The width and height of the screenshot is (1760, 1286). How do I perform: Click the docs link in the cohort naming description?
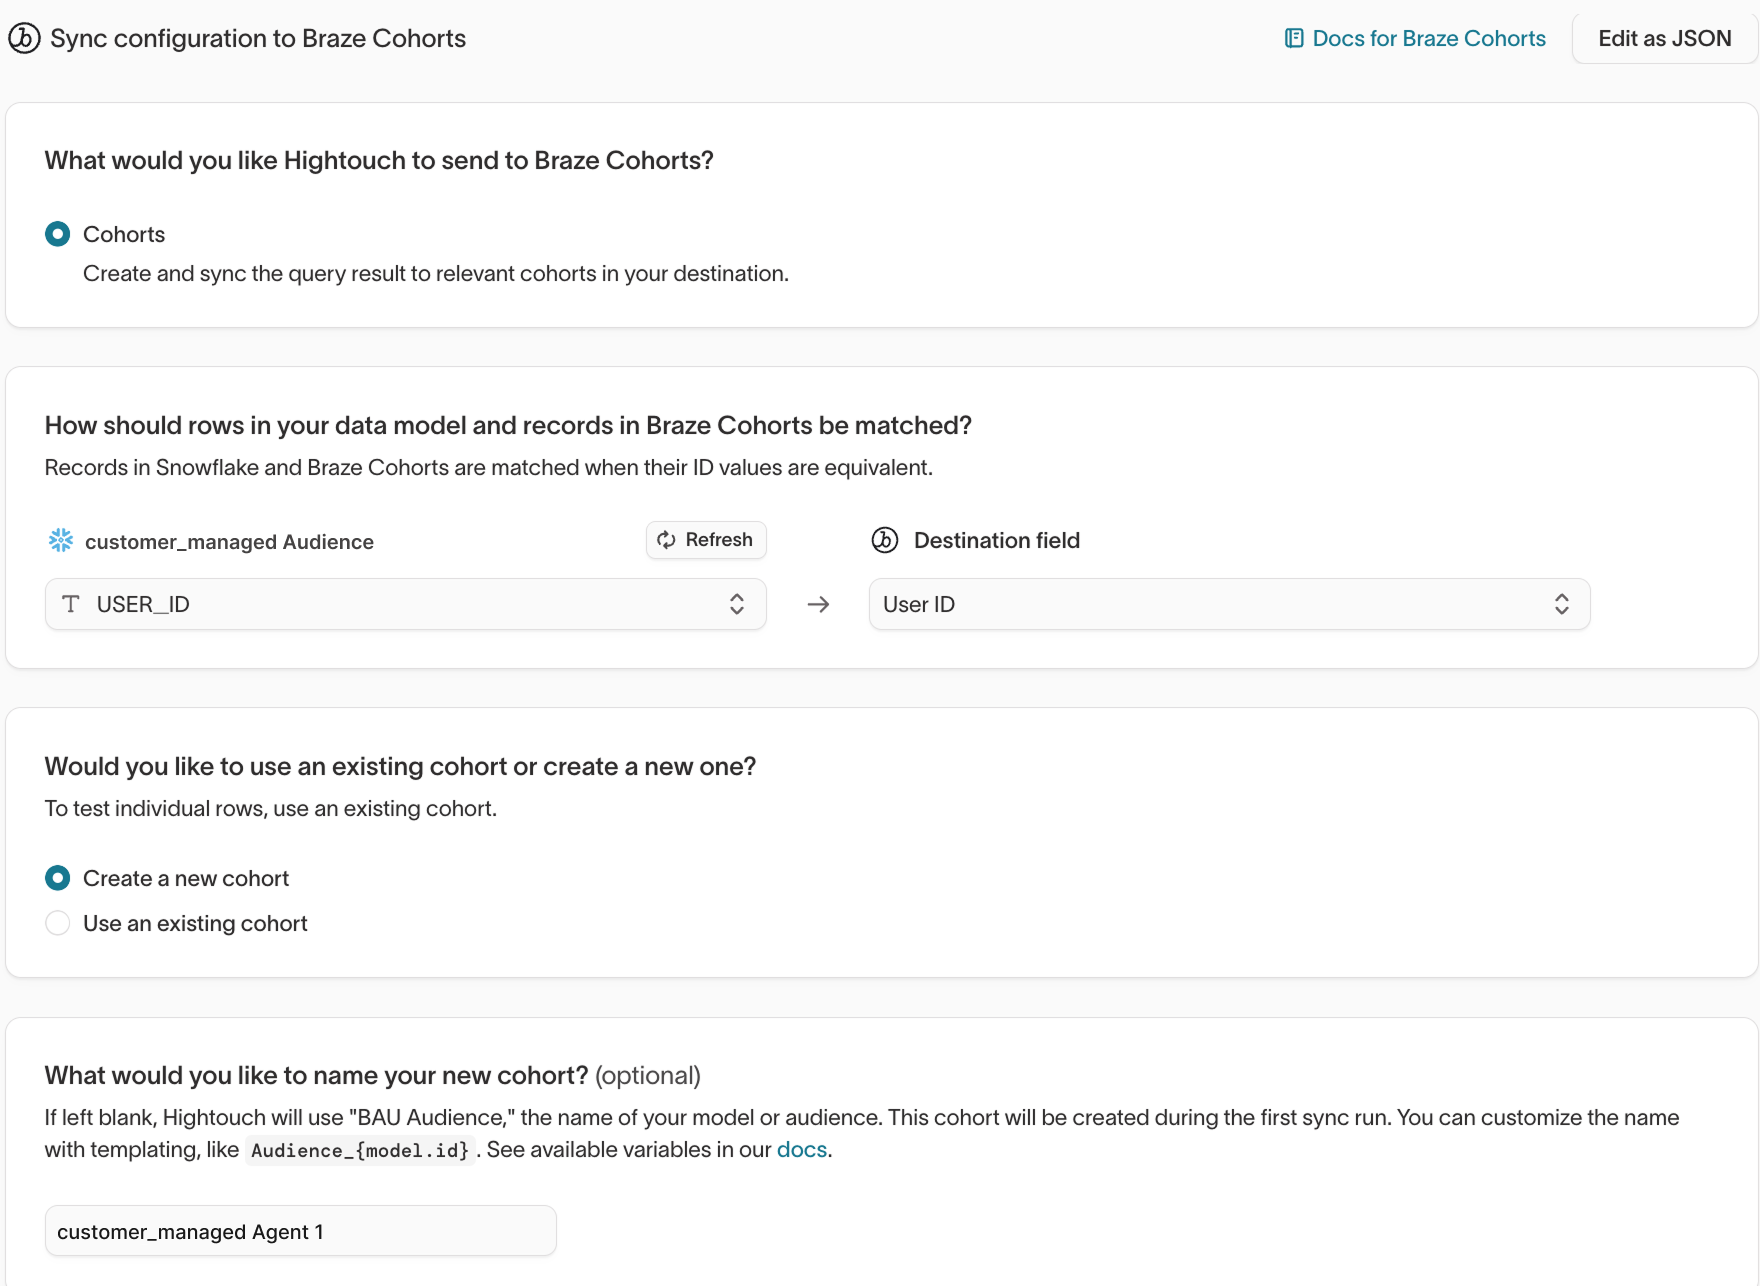[x=801, y=1149]
